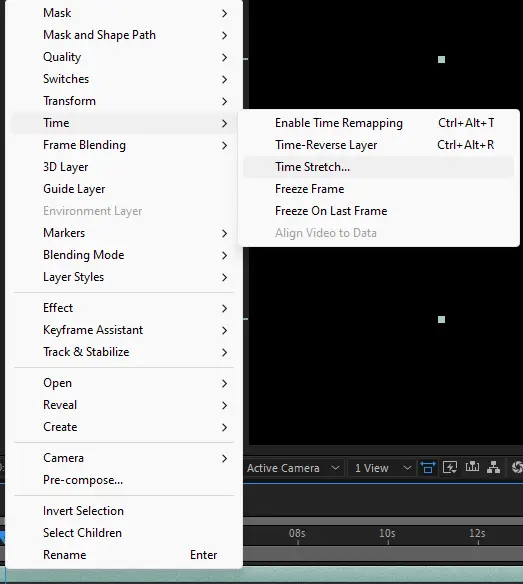The image size is (523, 584).
Task: Expand the Mask submenu
Action: [124, 13]
